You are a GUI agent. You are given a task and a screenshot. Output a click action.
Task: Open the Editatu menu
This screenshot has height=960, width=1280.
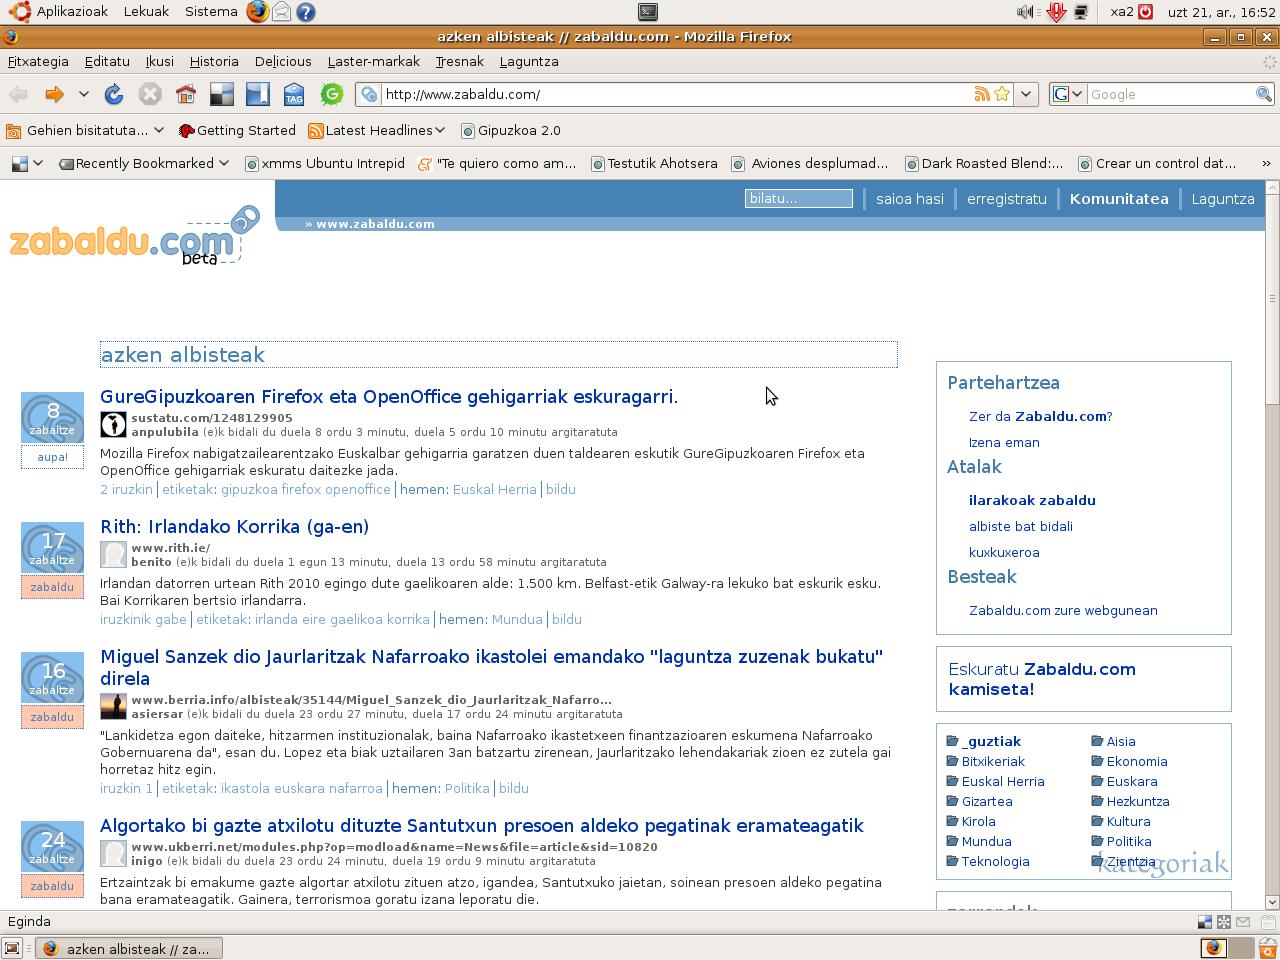click(x=107, y=61)
